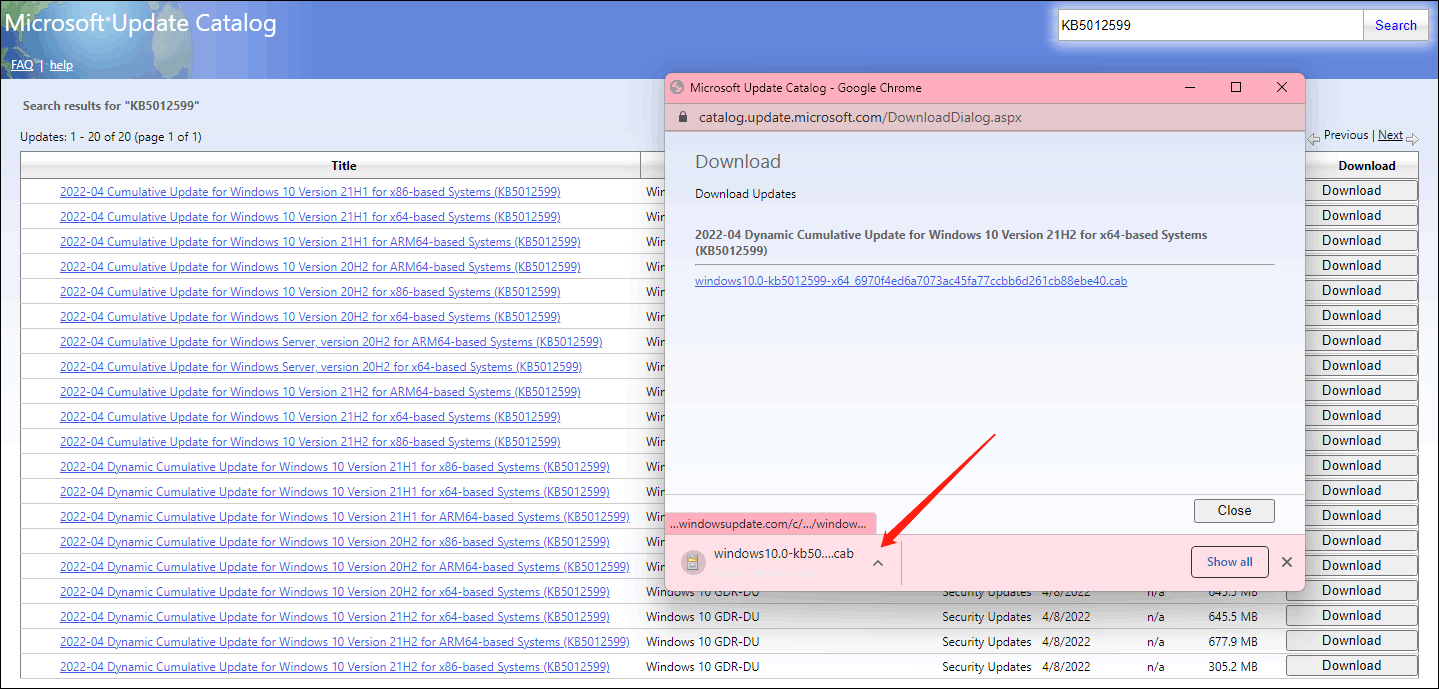
Task: Click Download button for Dynamic 20H2 x64 row
Action: 1351,591
